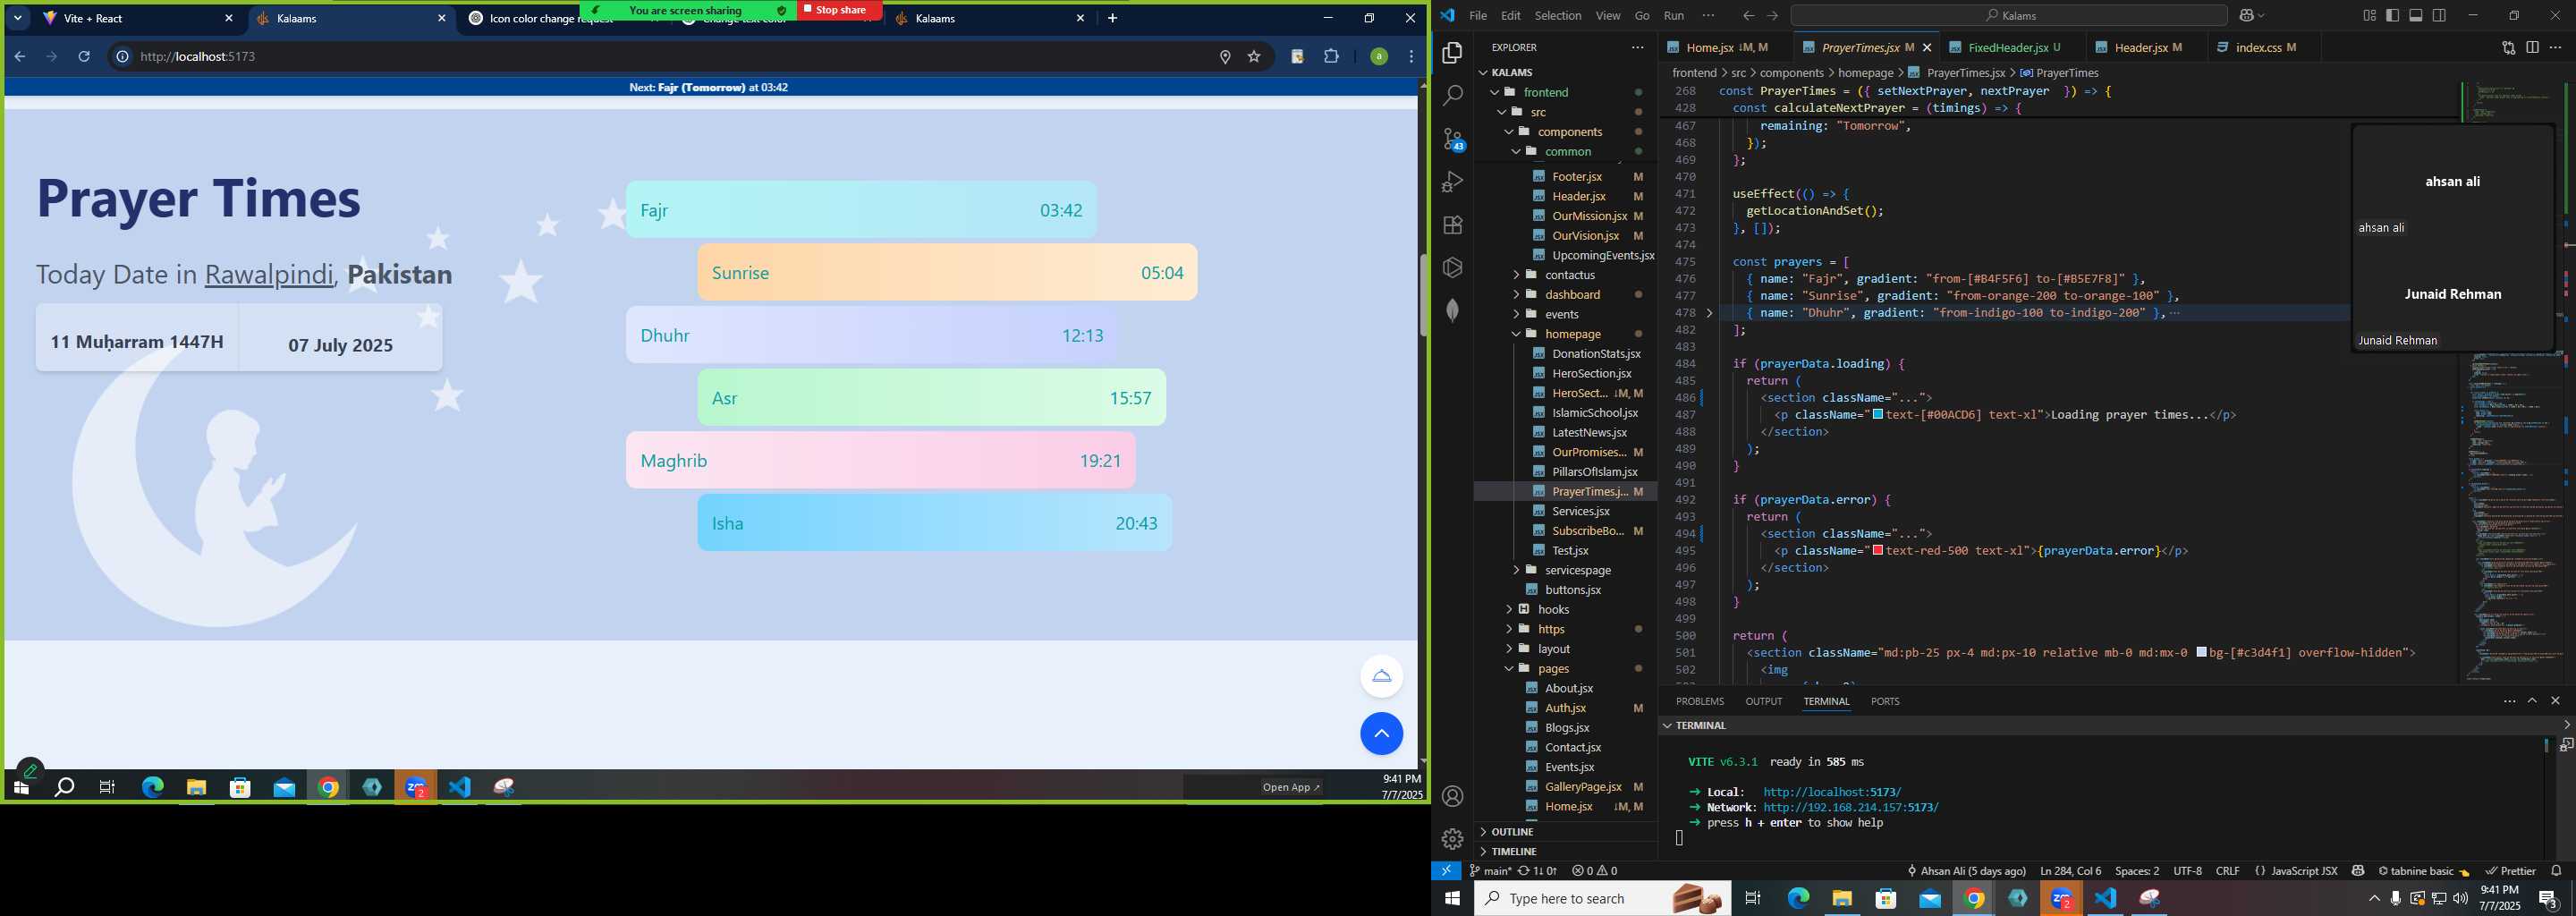
Task: Open the Explorer view in VS Code activity bar
Action: point(1453,53)
